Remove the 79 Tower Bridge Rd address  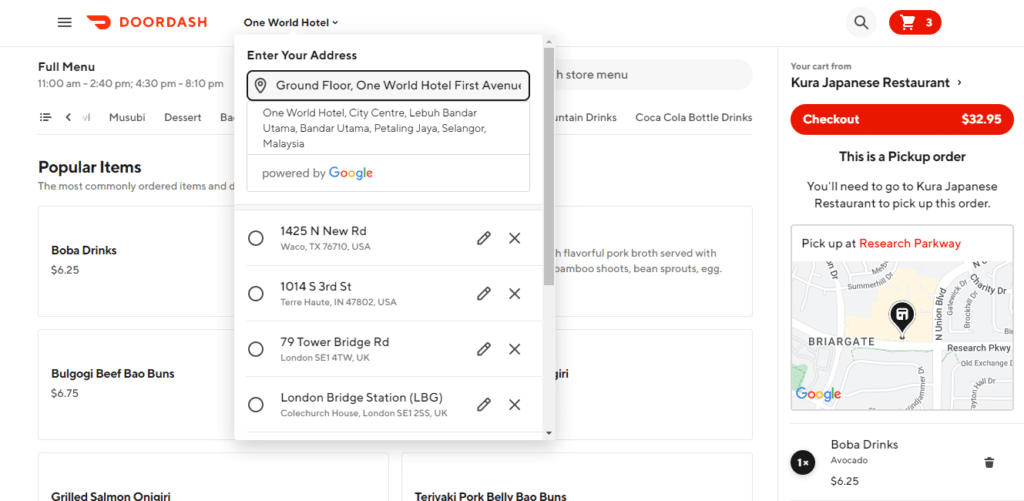515,349
